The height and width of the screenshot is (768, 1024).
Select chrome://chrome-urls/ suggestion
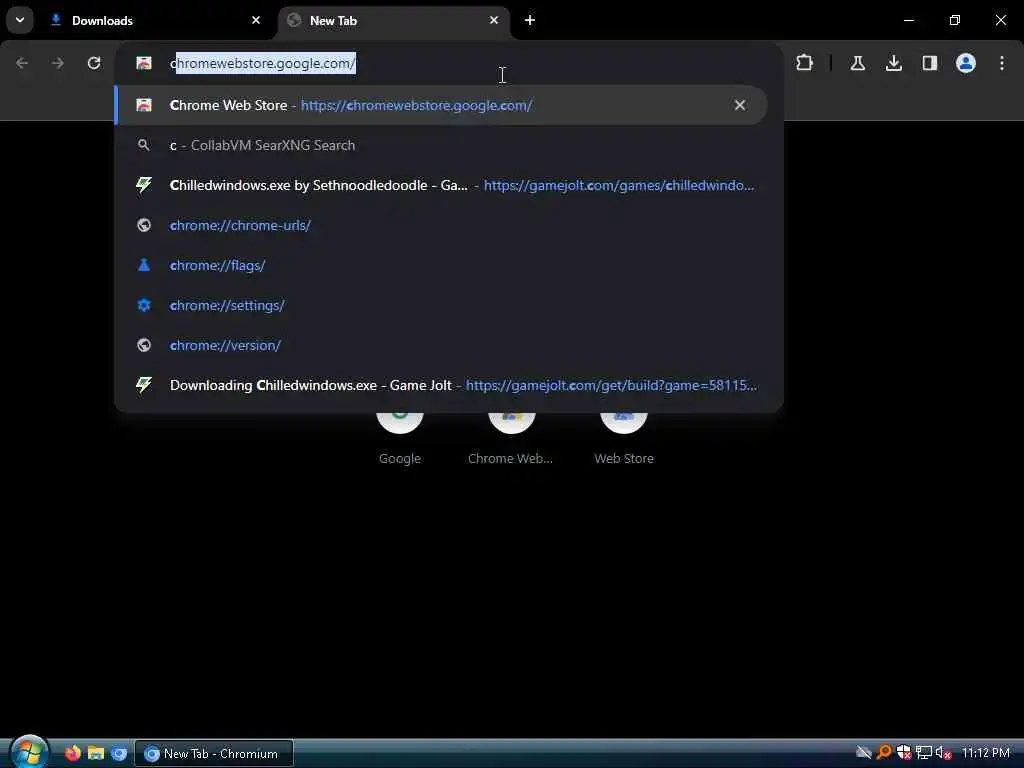click(441, 225)
